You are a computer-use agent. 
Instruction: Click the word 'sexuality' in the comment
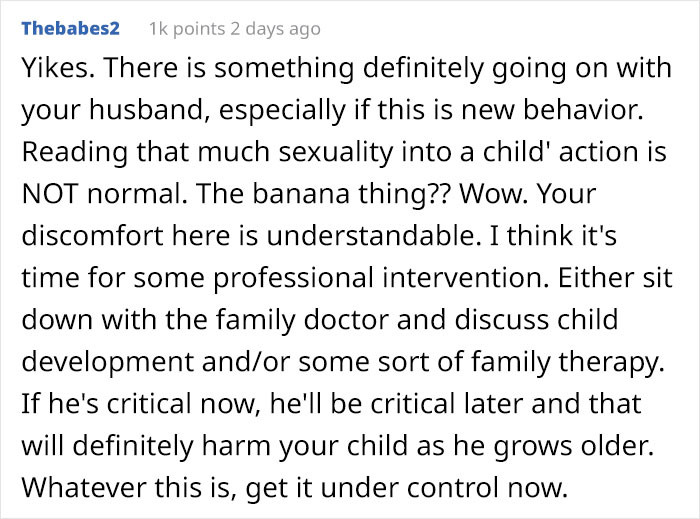click(x=336, y=153)
